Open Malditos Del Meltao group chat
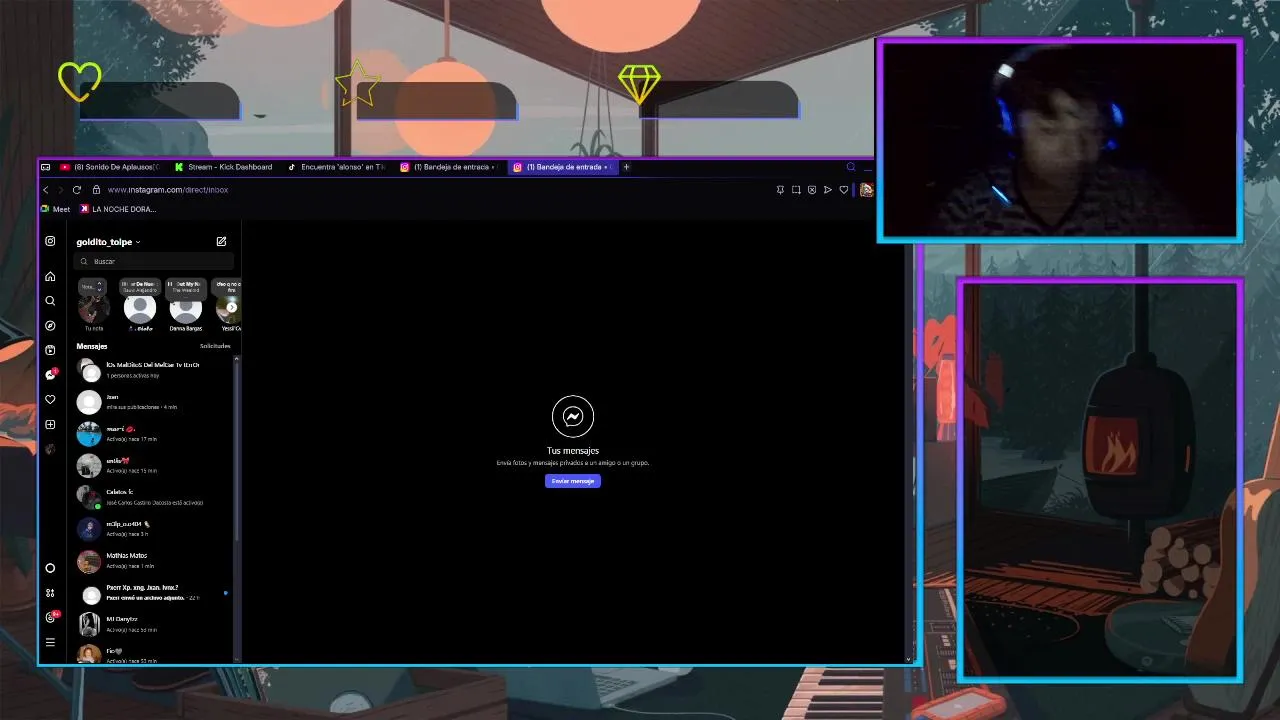1280x720 pixels. 153,371
